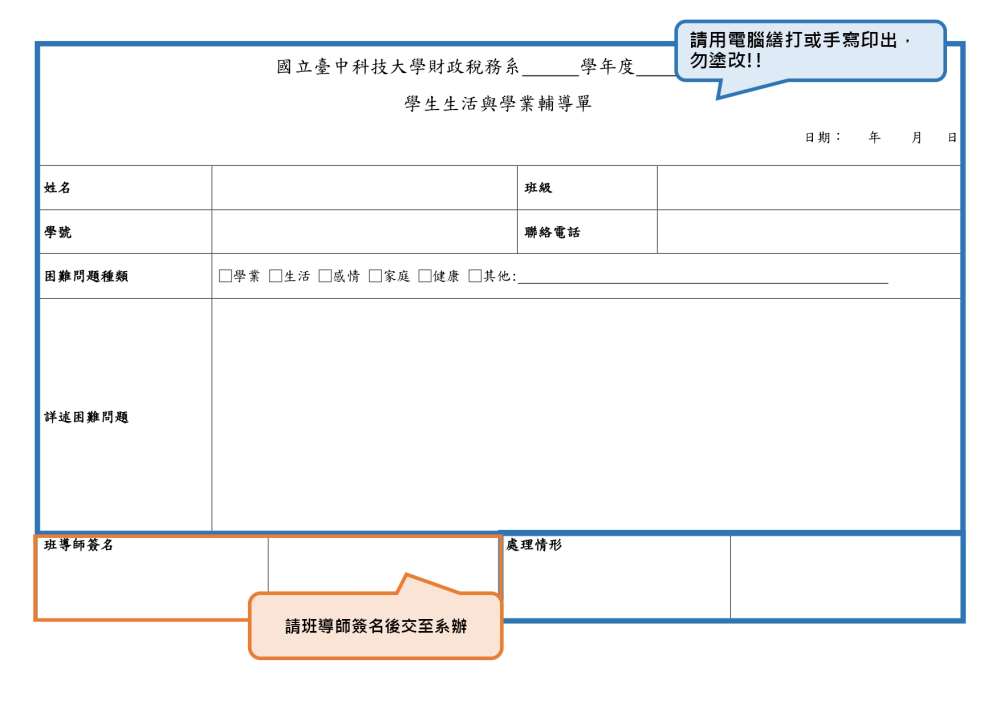Click the 日期 year blank field
Image resolution: width=1000 pixels, height=708 pixels.
pos(855,137)
